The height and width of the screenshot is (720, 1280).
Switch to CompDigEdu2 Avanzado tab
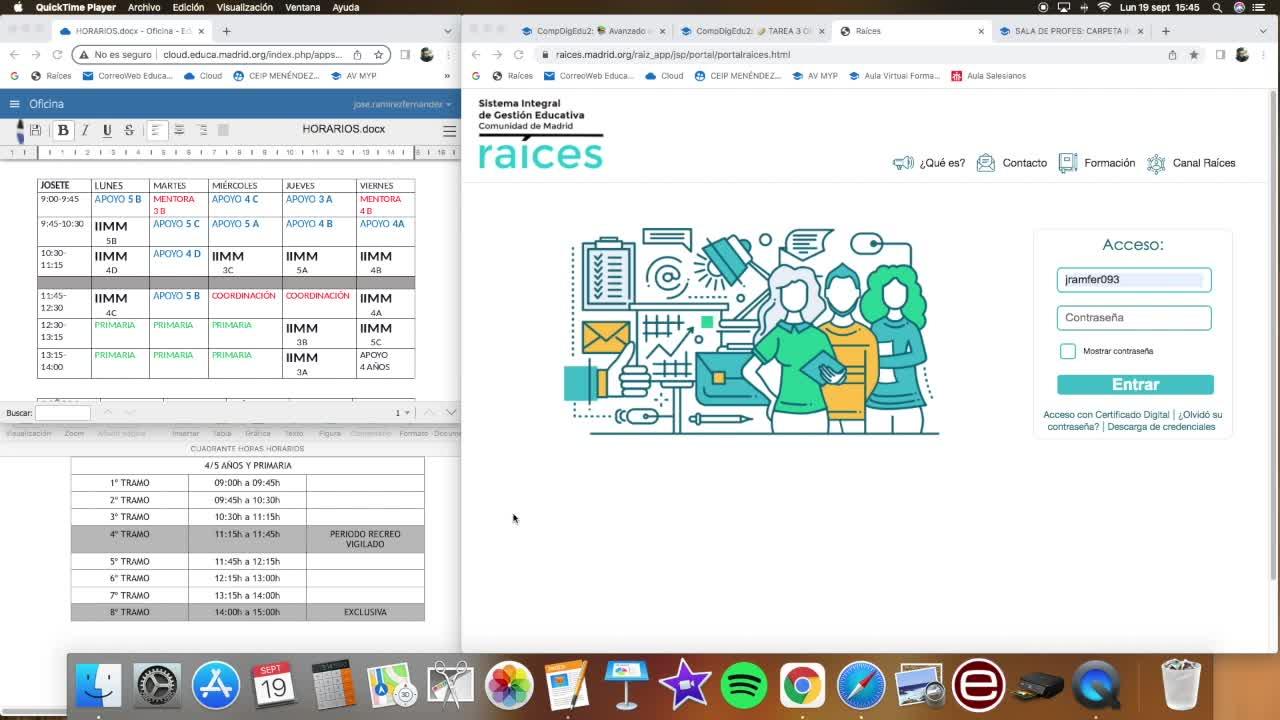coord(594,31)
